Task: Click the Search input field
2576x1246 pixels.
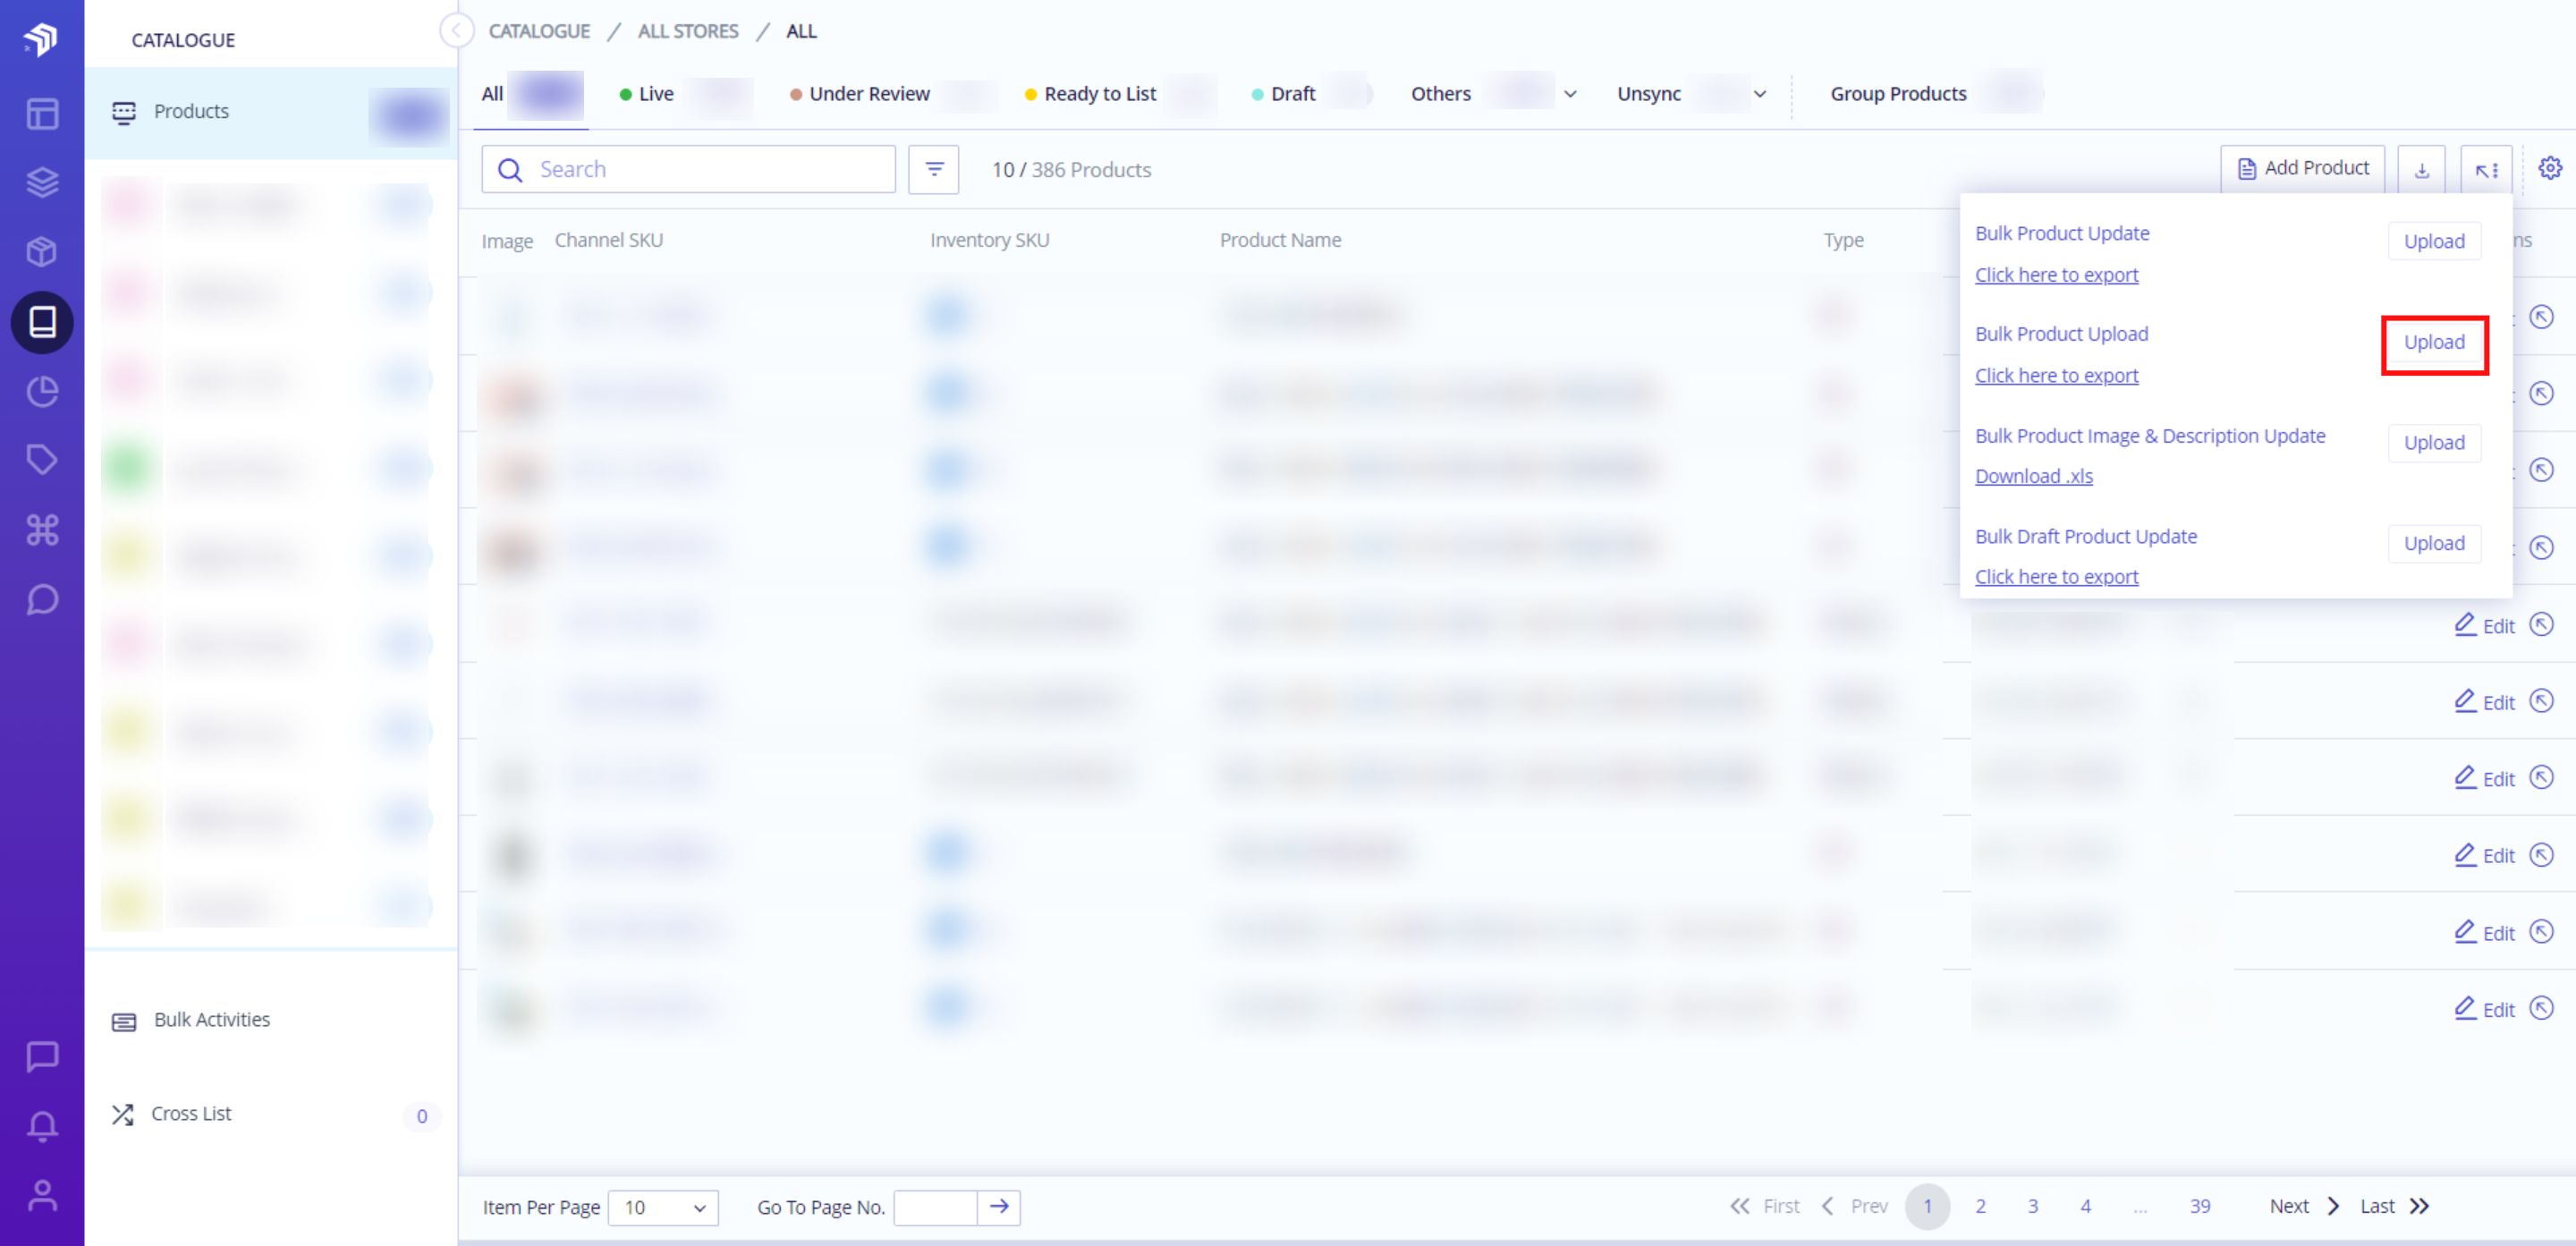Action: pos(688,169)
